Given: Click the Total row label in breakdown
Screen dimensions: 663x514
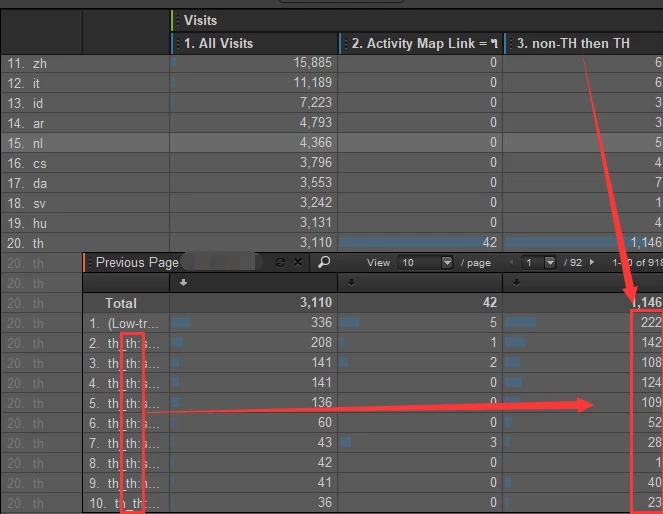Looking at the screenshot, I should pos(121,303).
